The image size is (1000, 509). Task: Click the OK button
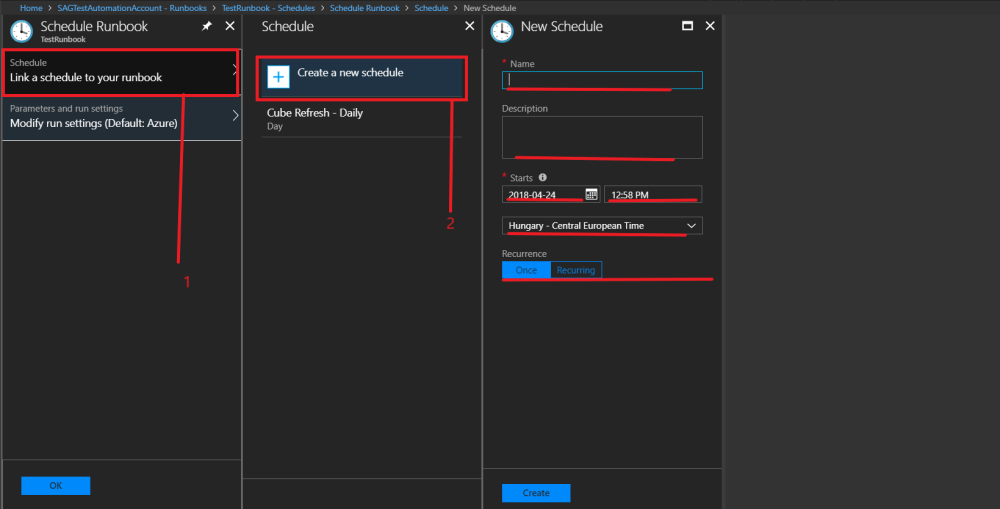55,485
